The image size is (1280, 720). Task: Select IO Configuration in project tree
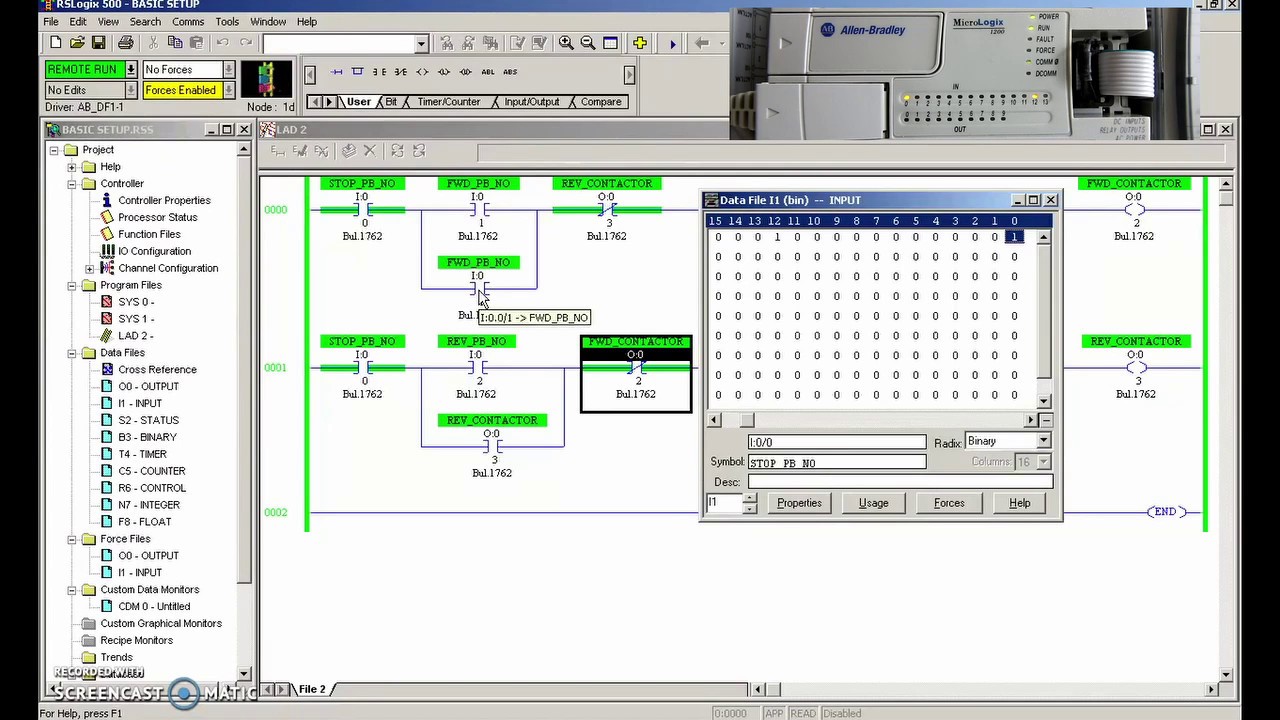[x=154, y=251]
